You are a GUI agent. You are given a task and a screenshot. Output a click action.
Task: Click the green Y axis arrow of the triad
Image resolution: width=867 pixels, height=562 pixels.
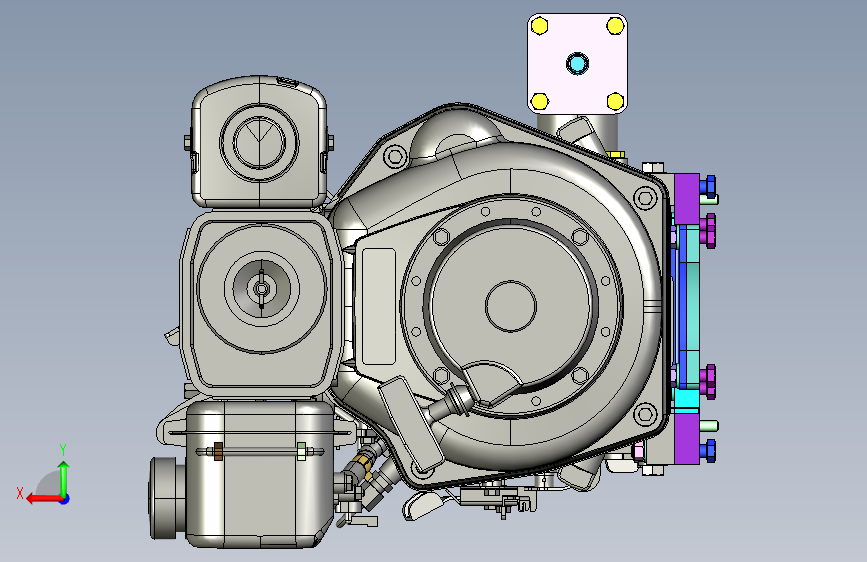point(64,477)
